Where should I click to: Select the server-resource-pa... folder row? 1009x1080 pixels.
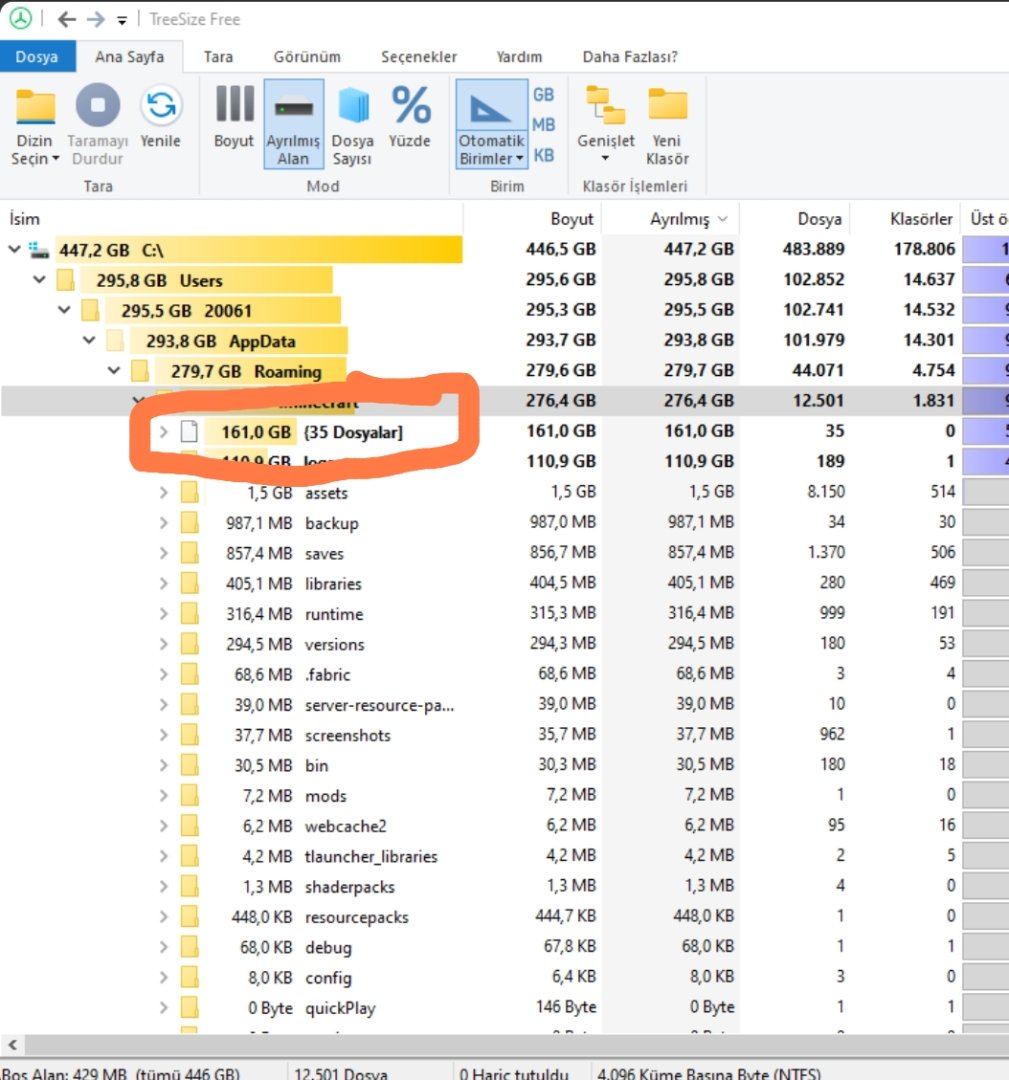[504, 705]
